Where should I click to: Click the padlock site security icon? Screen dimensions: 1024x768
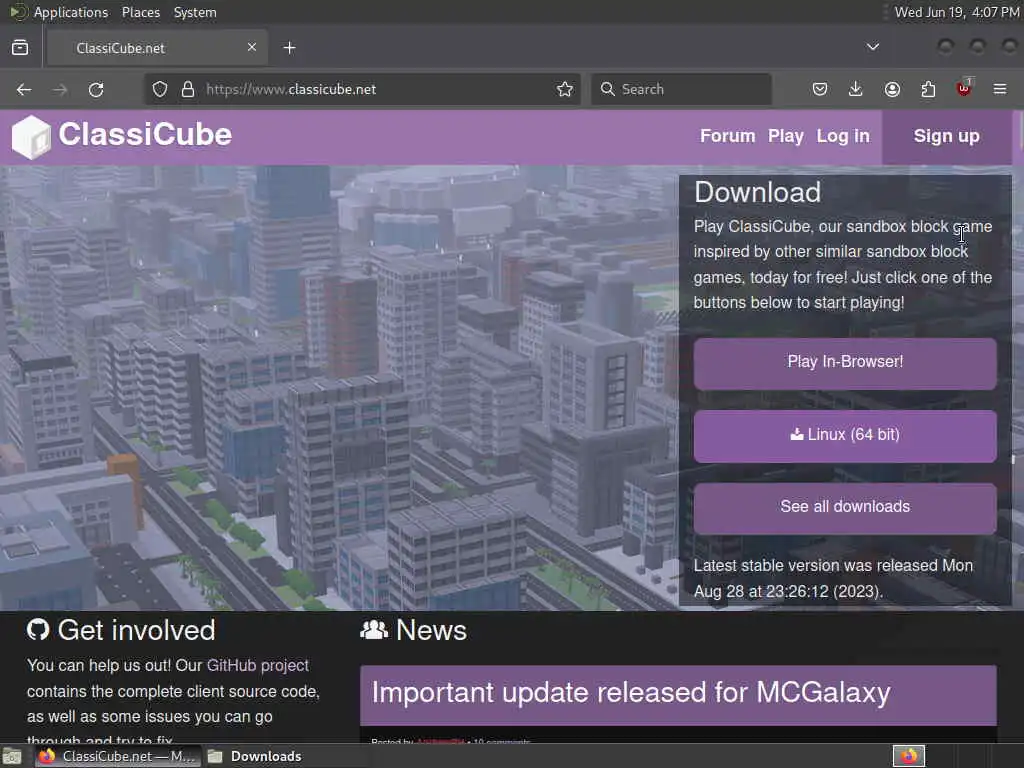[x=188, y=89]
